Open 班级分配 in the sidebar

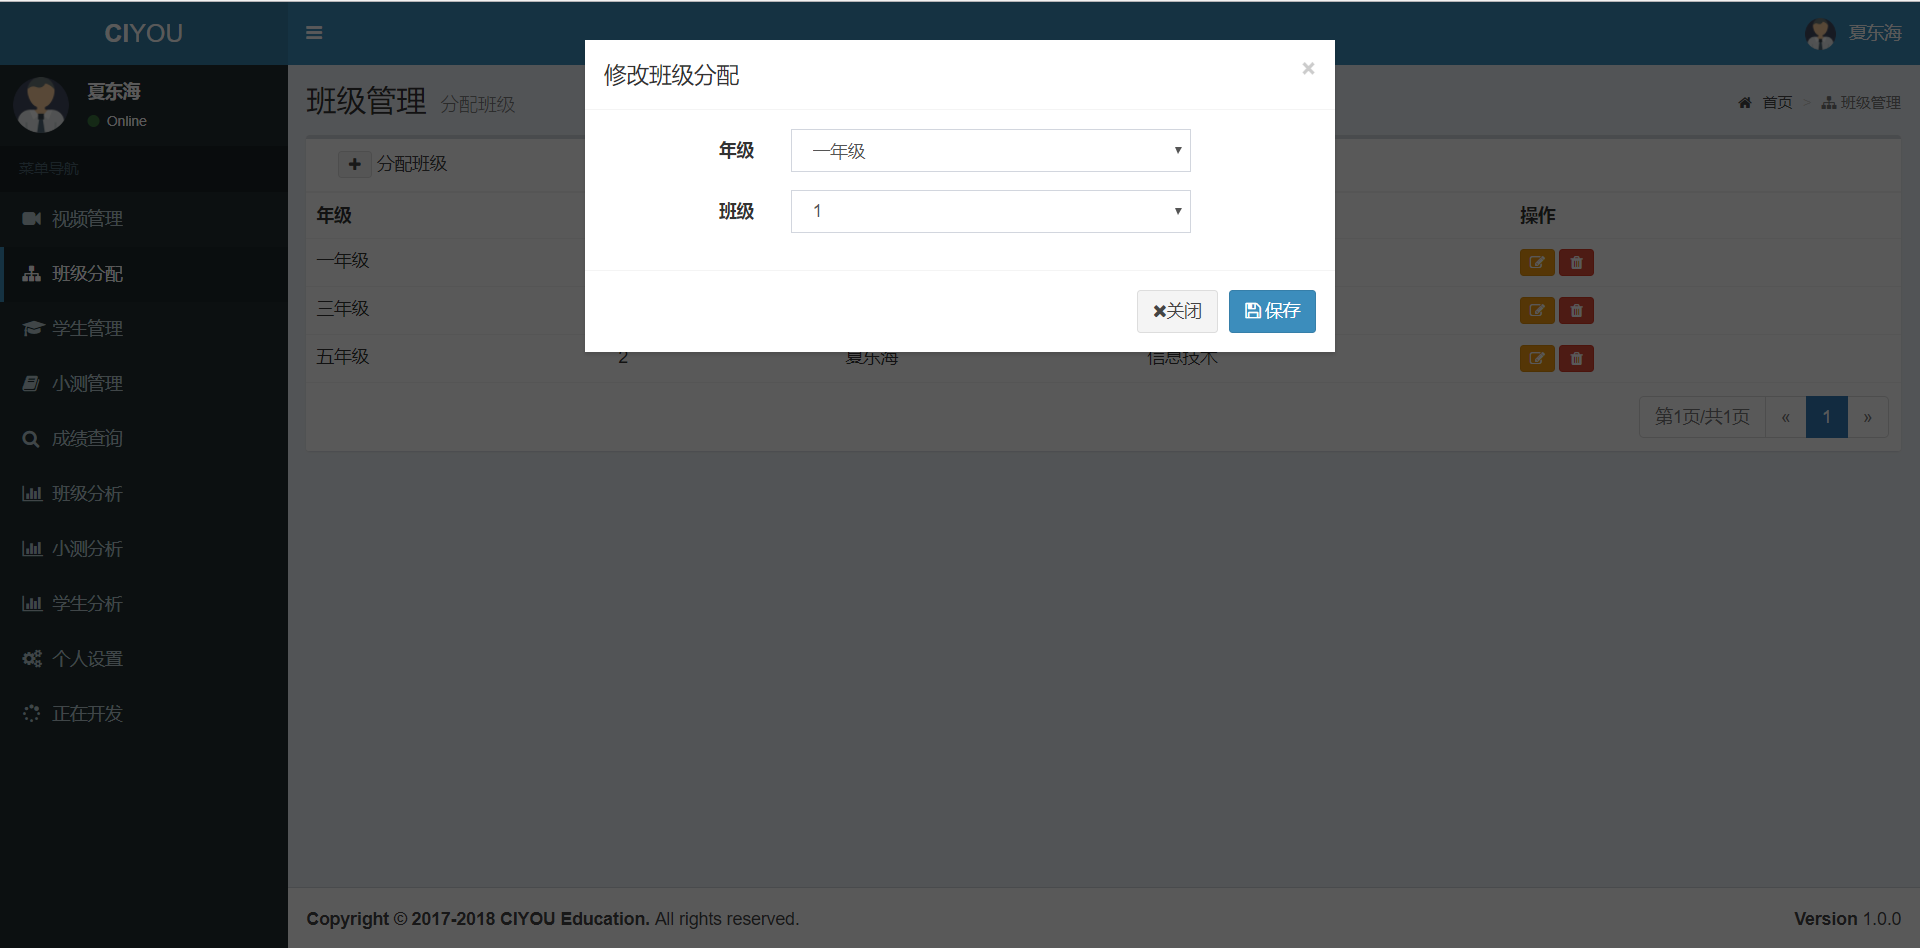pyautogui.click(x=144, y=274)
